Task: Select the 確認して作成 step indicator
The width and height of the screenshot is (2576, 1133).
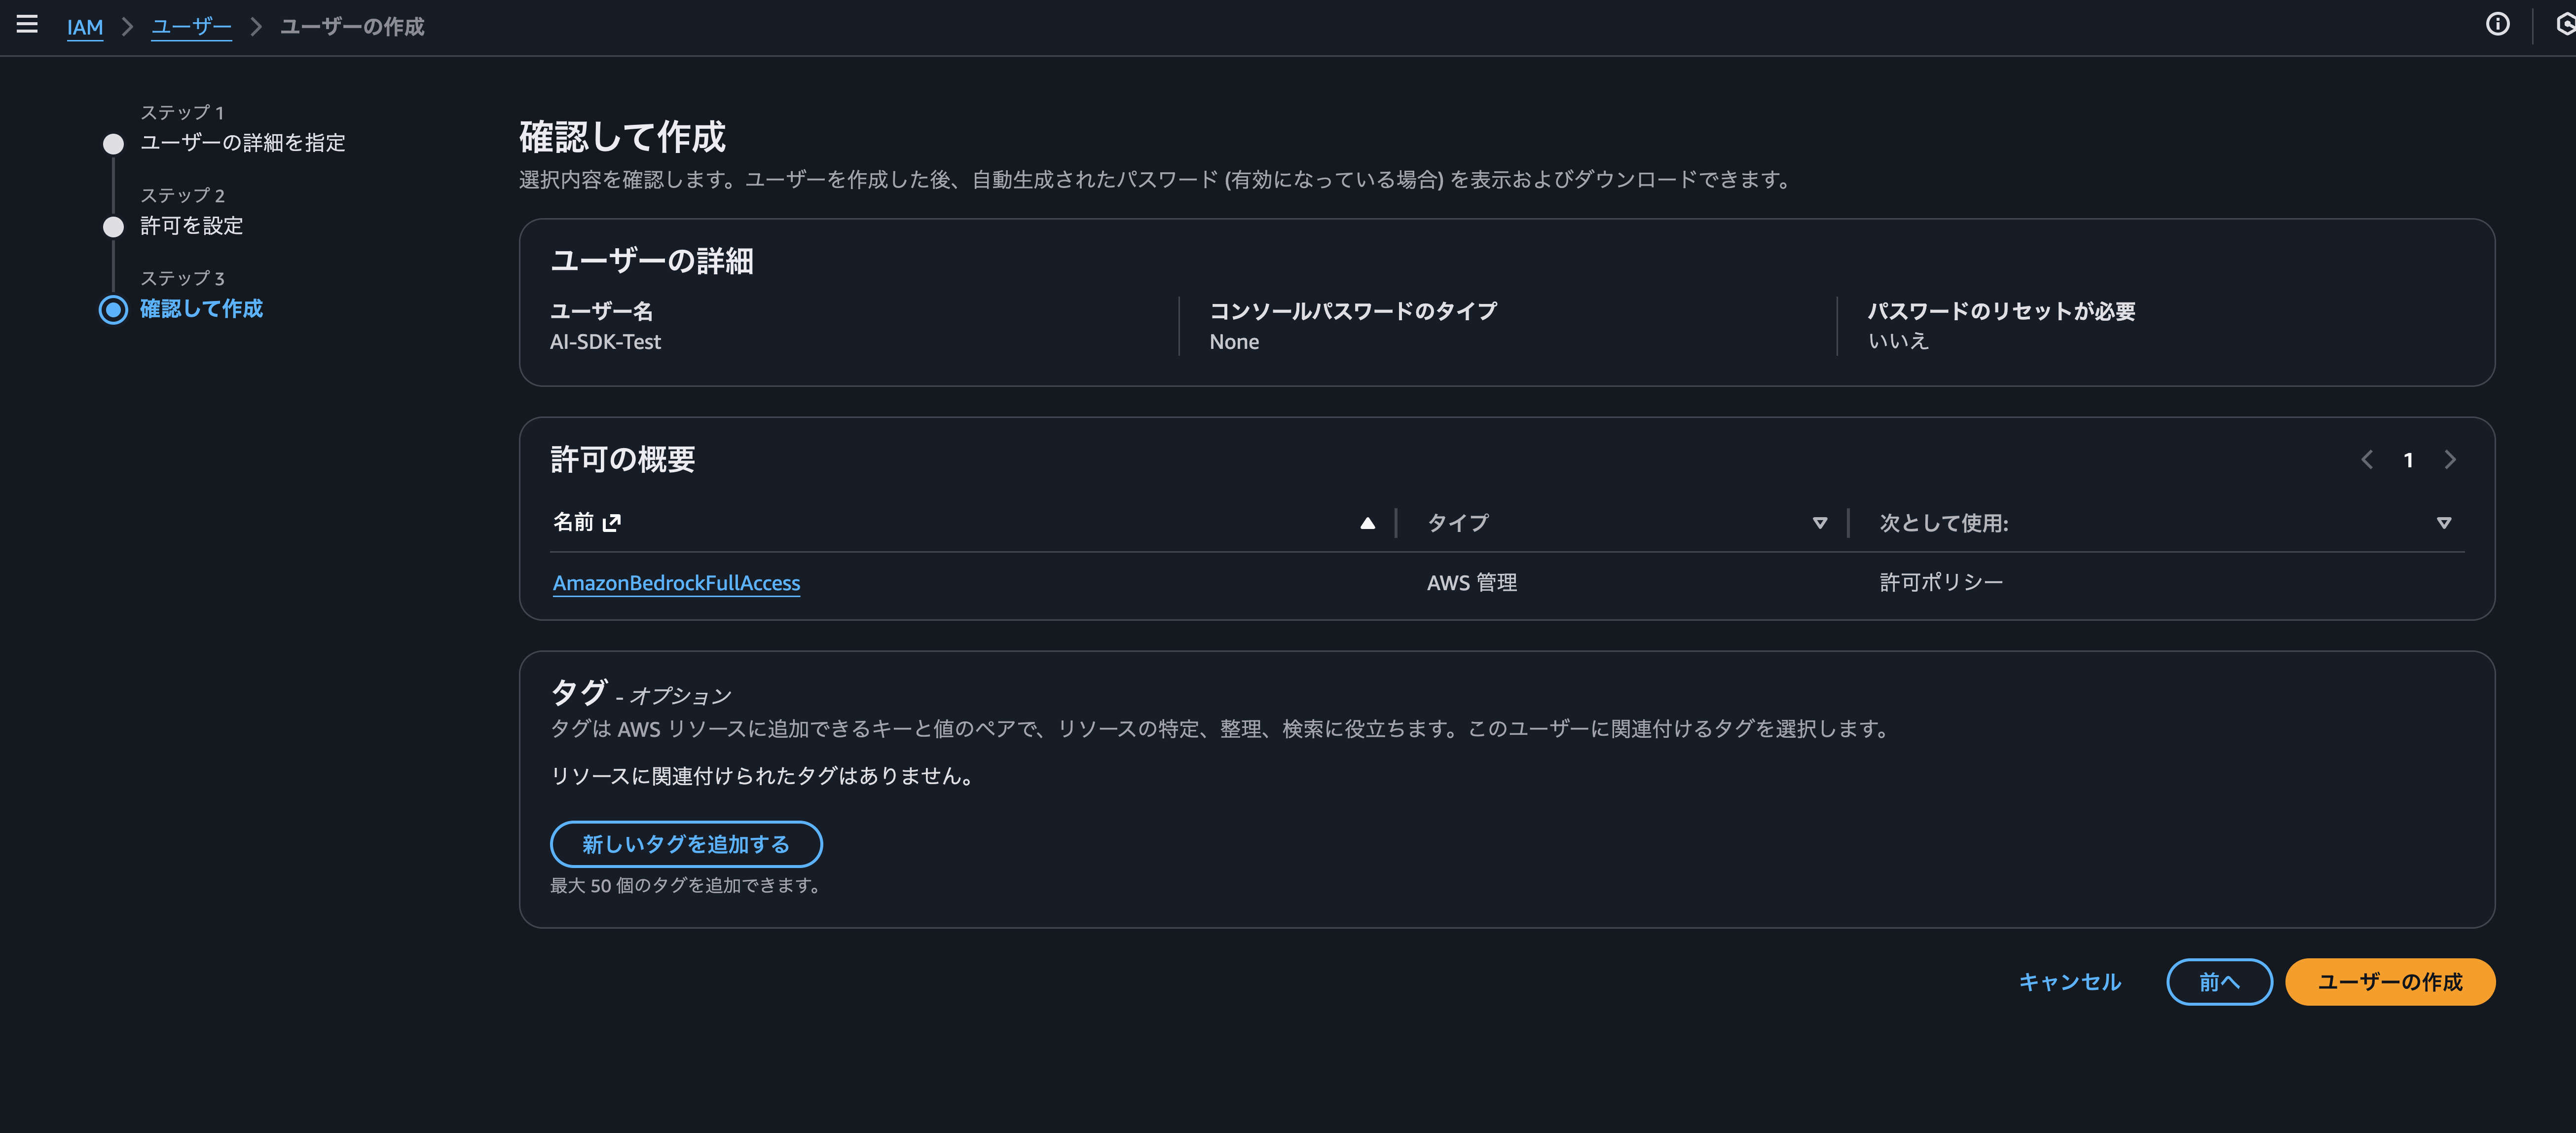Action: pos(113,309)
